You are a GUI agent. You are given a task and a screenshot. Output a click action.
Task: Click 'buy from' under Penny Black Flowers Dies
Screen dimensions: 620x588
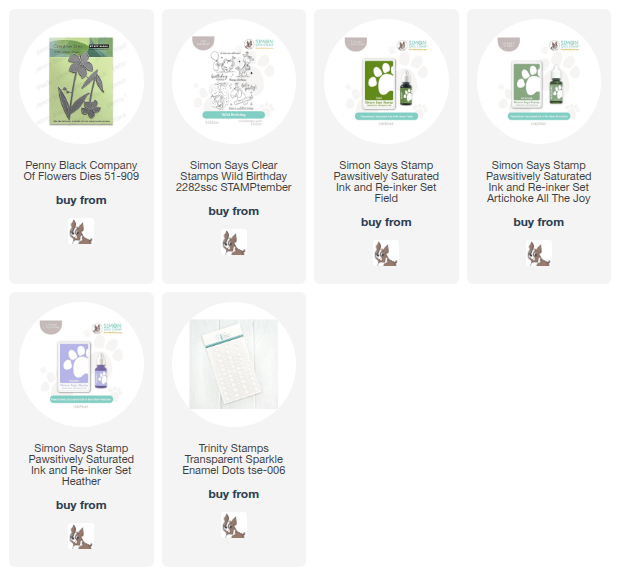(81, 200)
